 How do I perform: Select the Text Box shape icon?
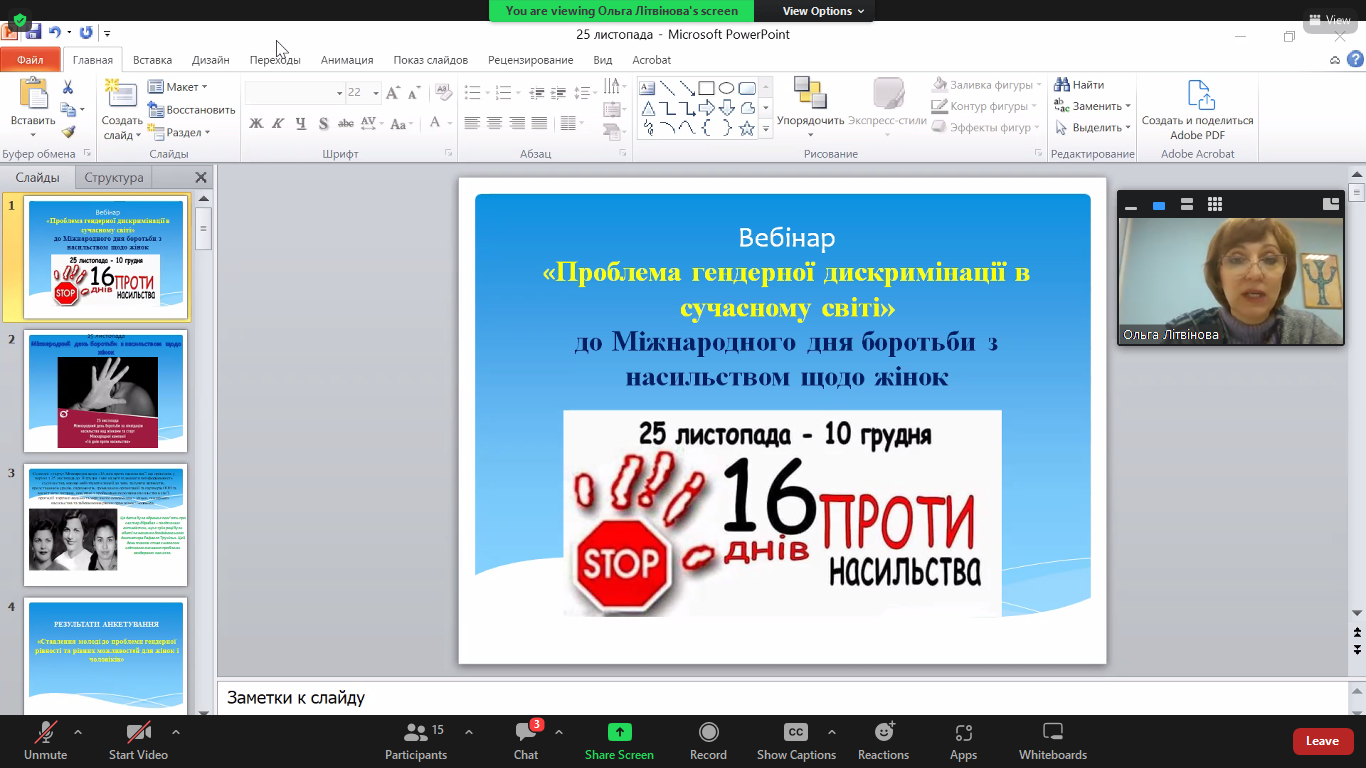click(x=647, y=88)
